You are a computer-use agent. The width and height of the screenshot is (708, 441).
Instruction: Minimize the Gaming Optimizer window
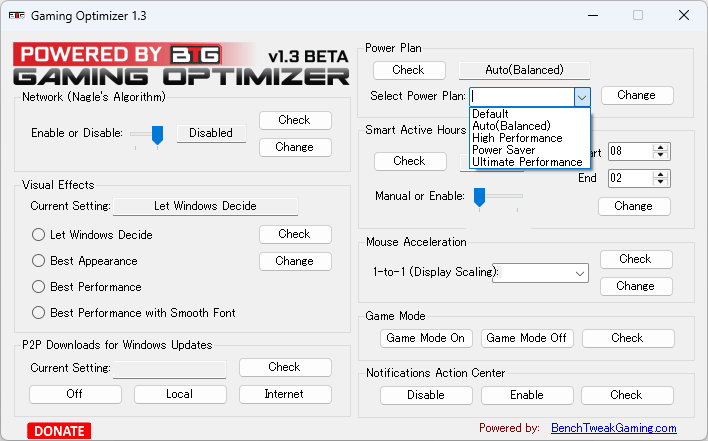click(593, 15)
